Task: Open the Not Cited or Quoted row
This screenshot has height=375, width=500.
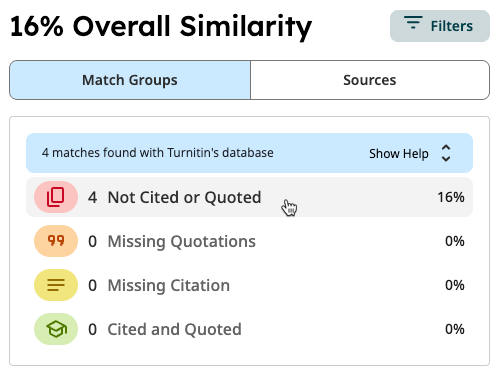Action: (249, 197)
